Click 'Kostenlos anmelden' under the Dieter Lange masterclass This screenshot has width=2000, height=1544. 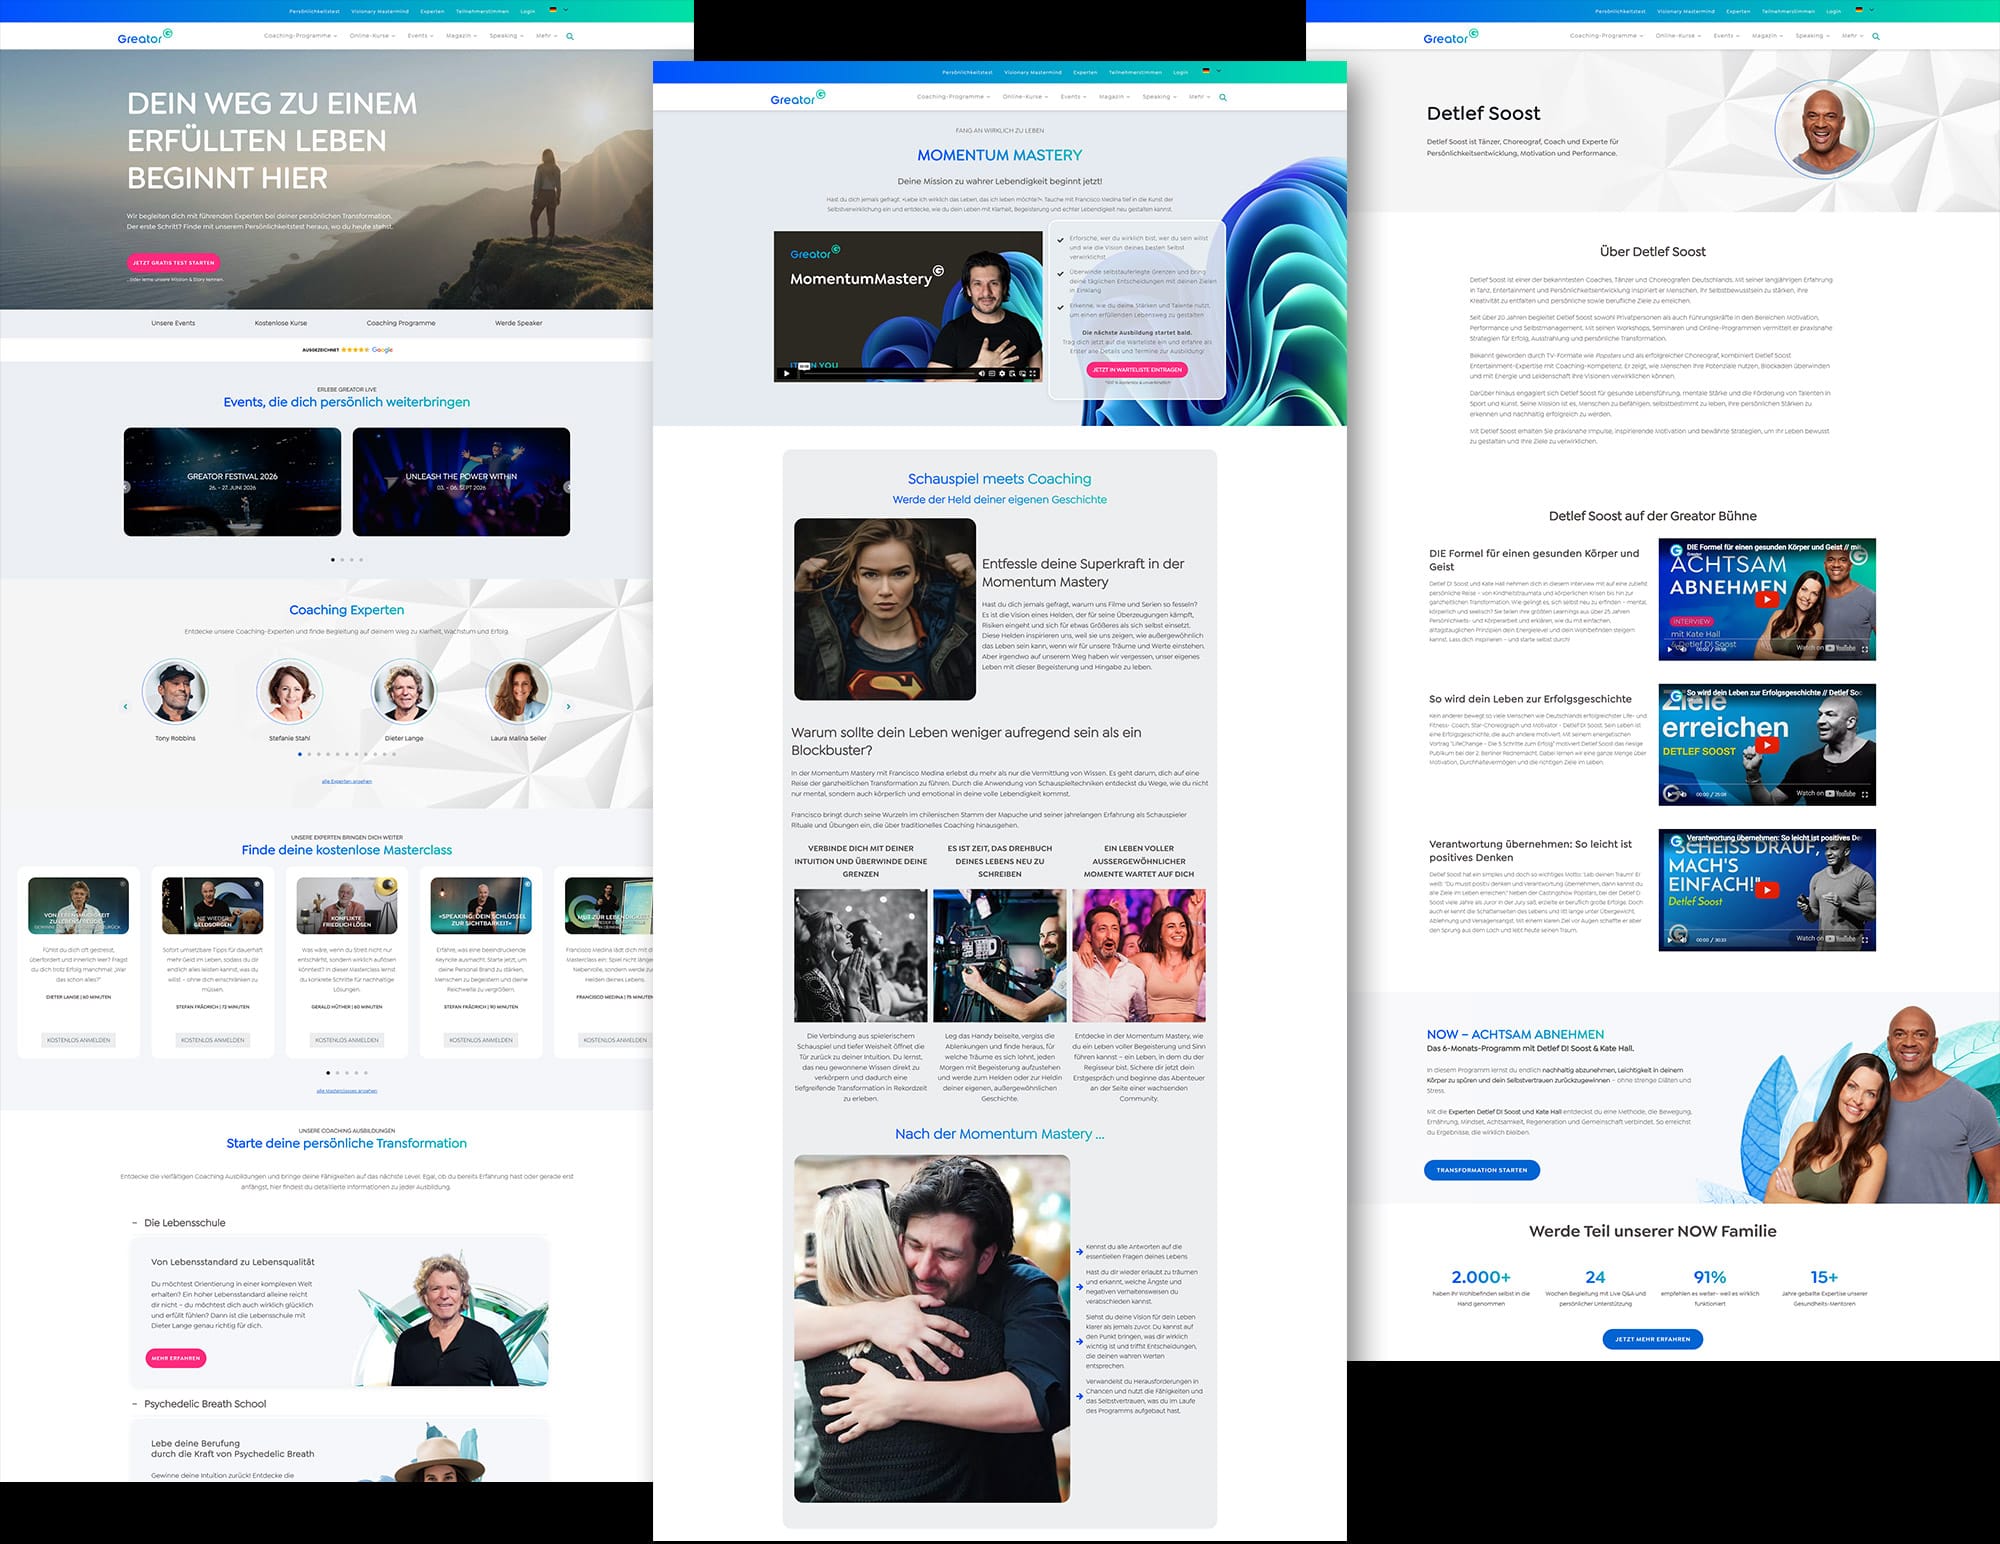click(79, 1040)
